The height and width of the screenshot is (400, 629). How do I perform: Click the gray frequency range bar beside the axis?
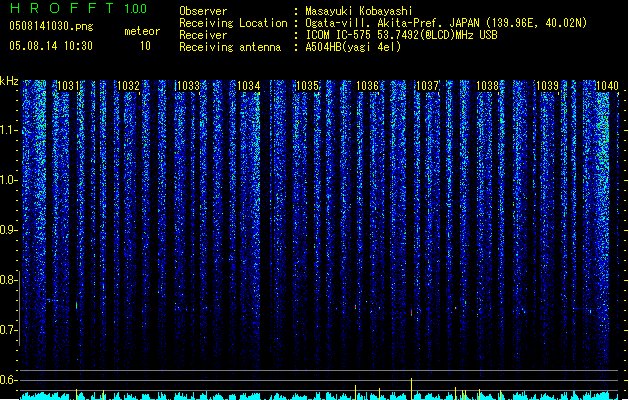(20, 309)
